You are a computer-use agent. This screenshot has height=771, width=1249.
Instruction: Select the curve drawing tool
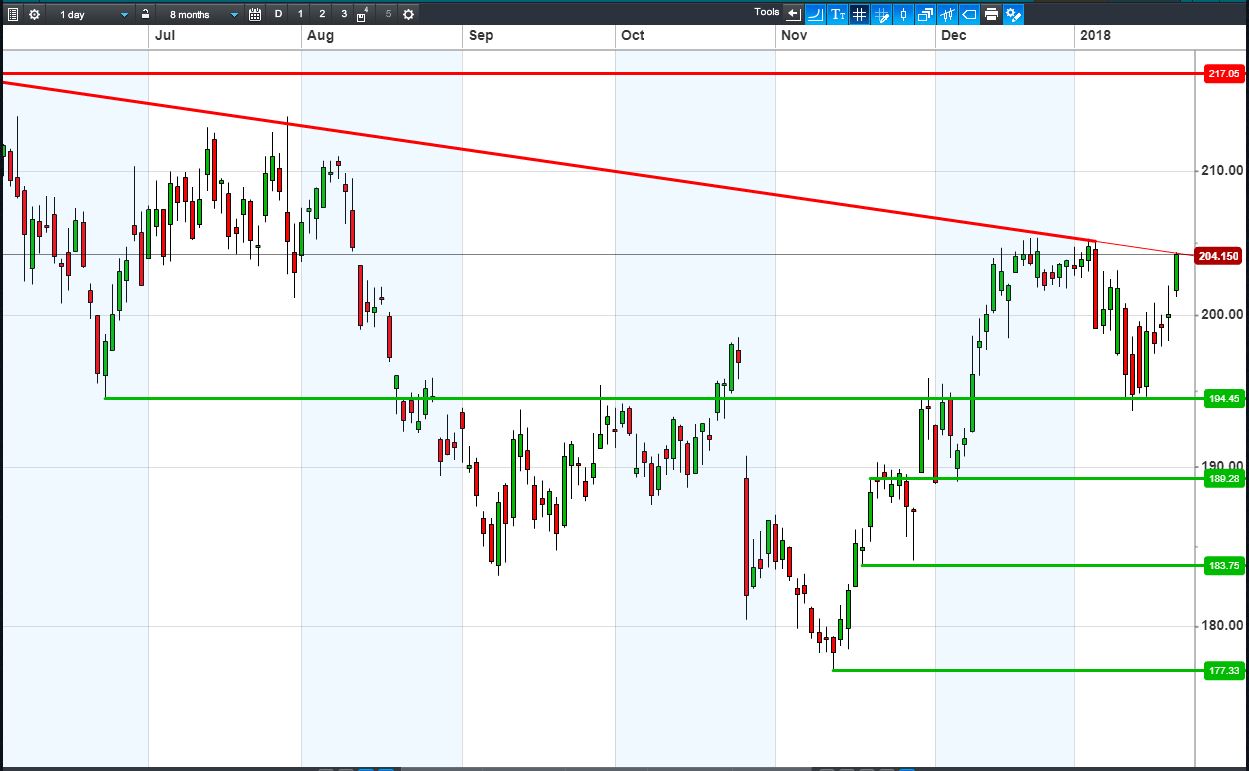815,14
